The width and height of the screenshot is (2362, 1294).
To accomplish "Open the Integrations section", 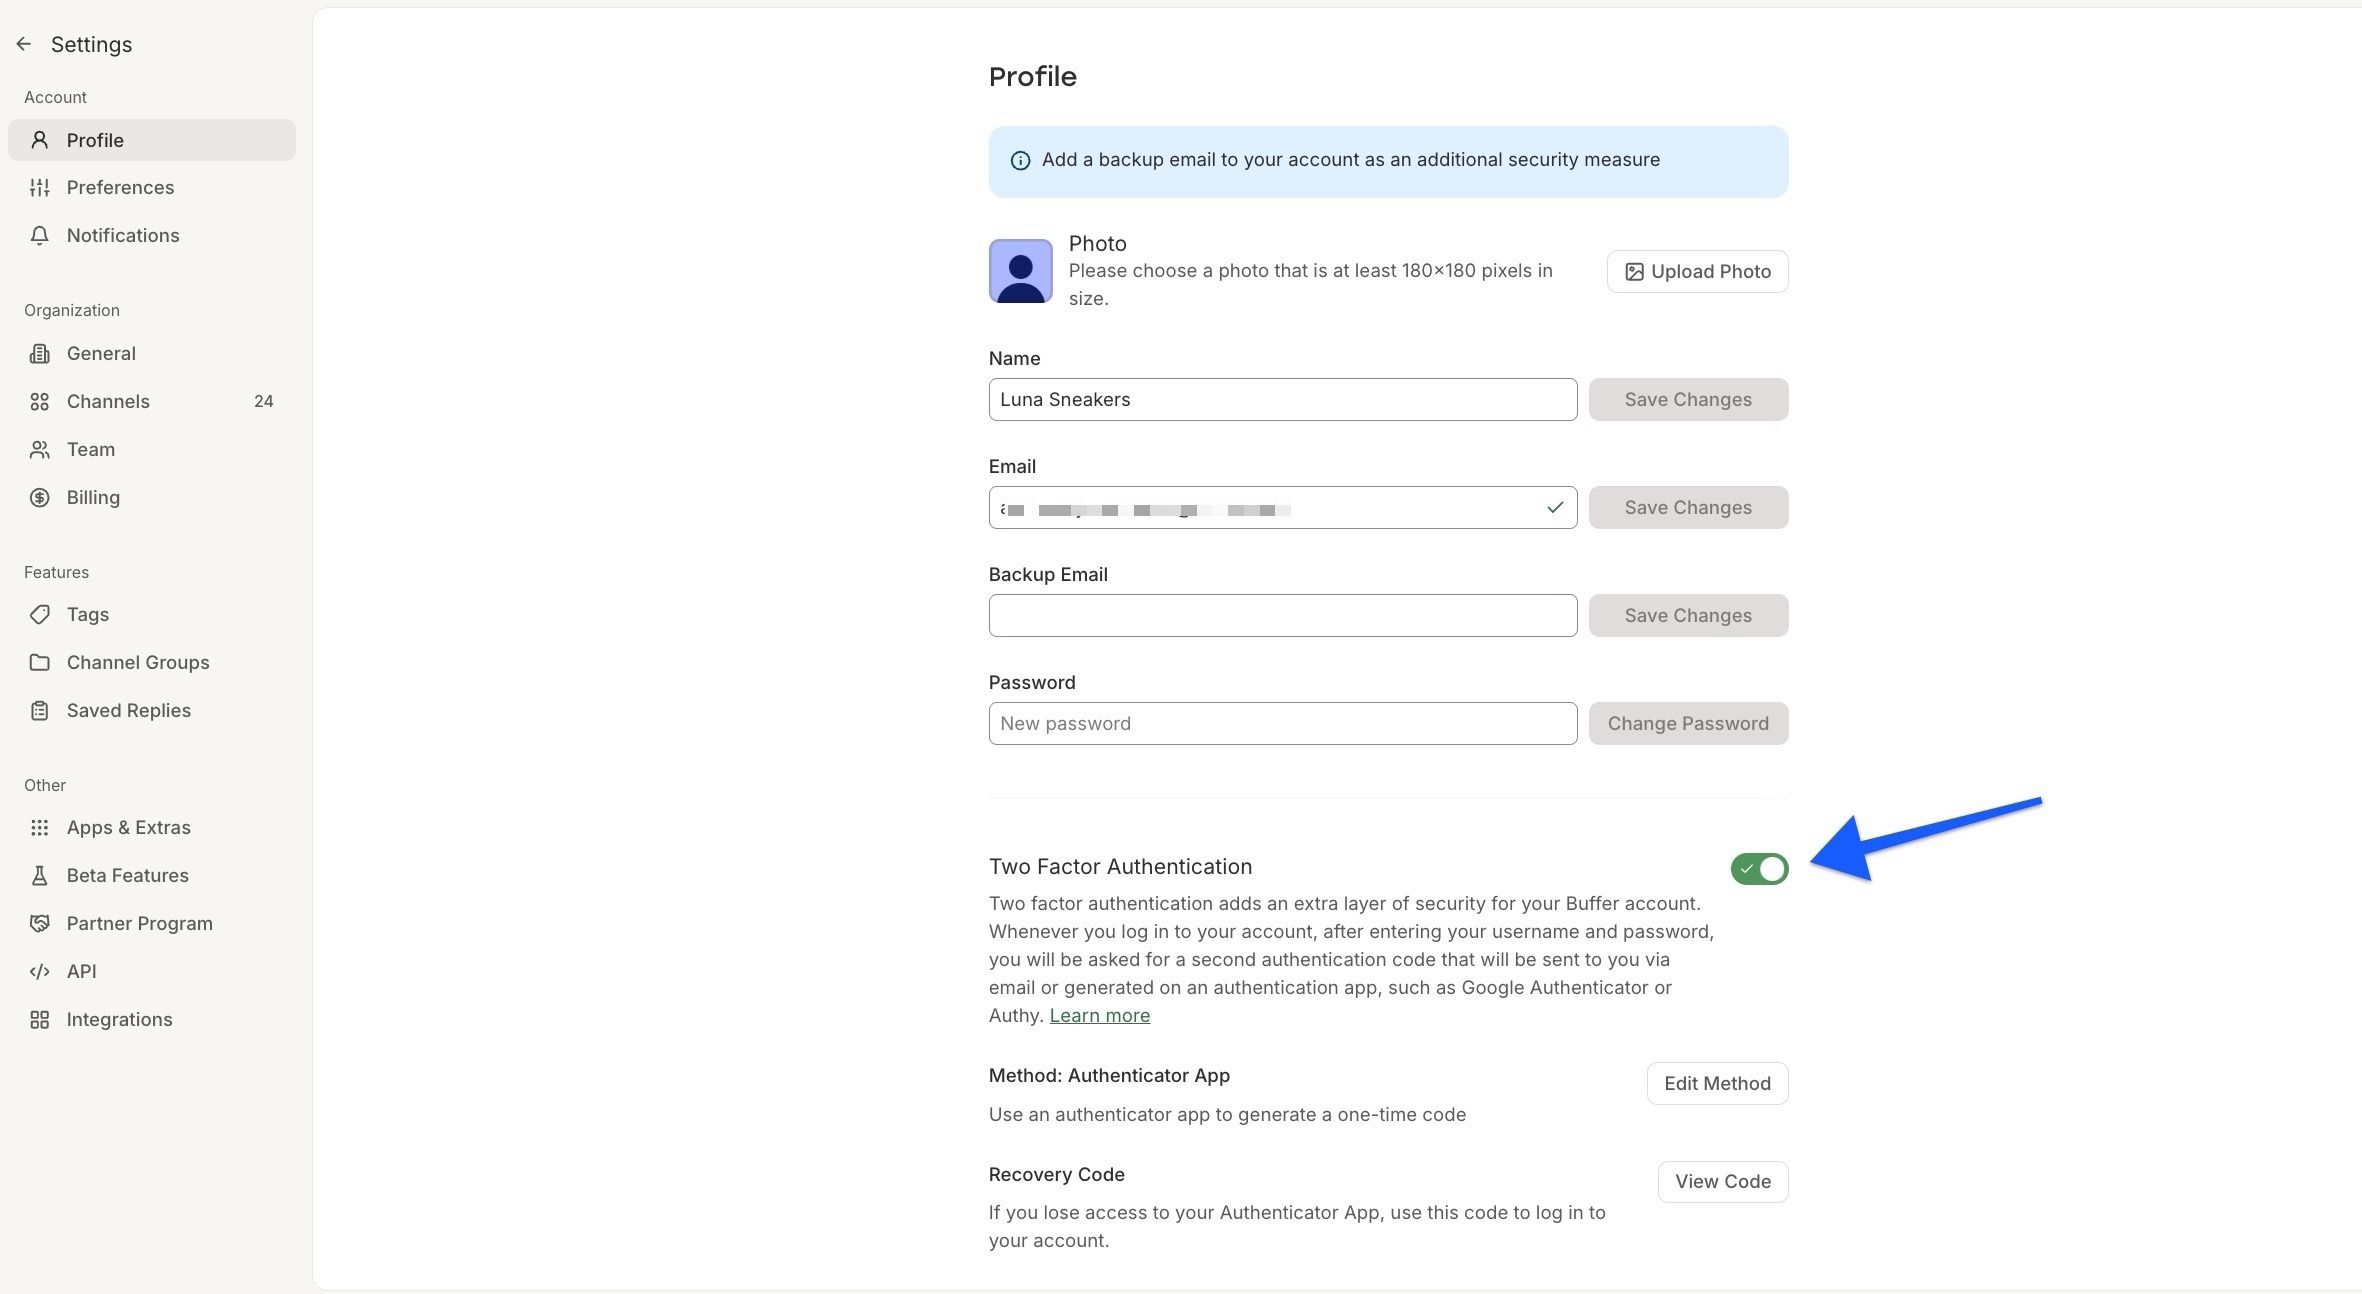I will click(119, 1019).
